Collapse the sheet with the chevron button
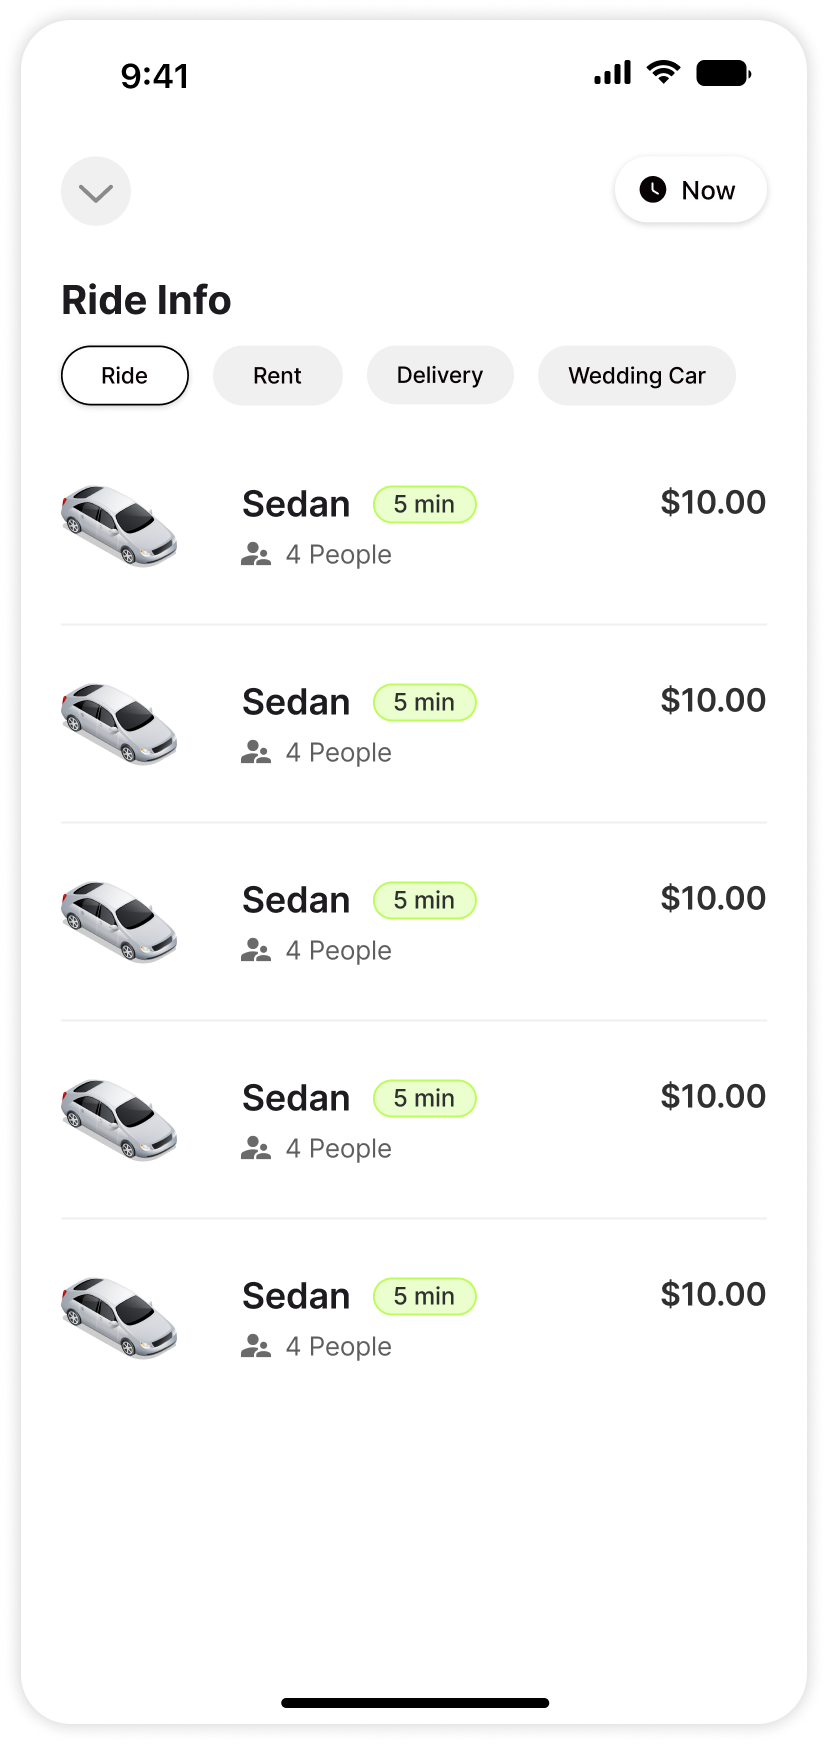Image resolution: width=827 pixels, height=1744 pixels. 96,191
